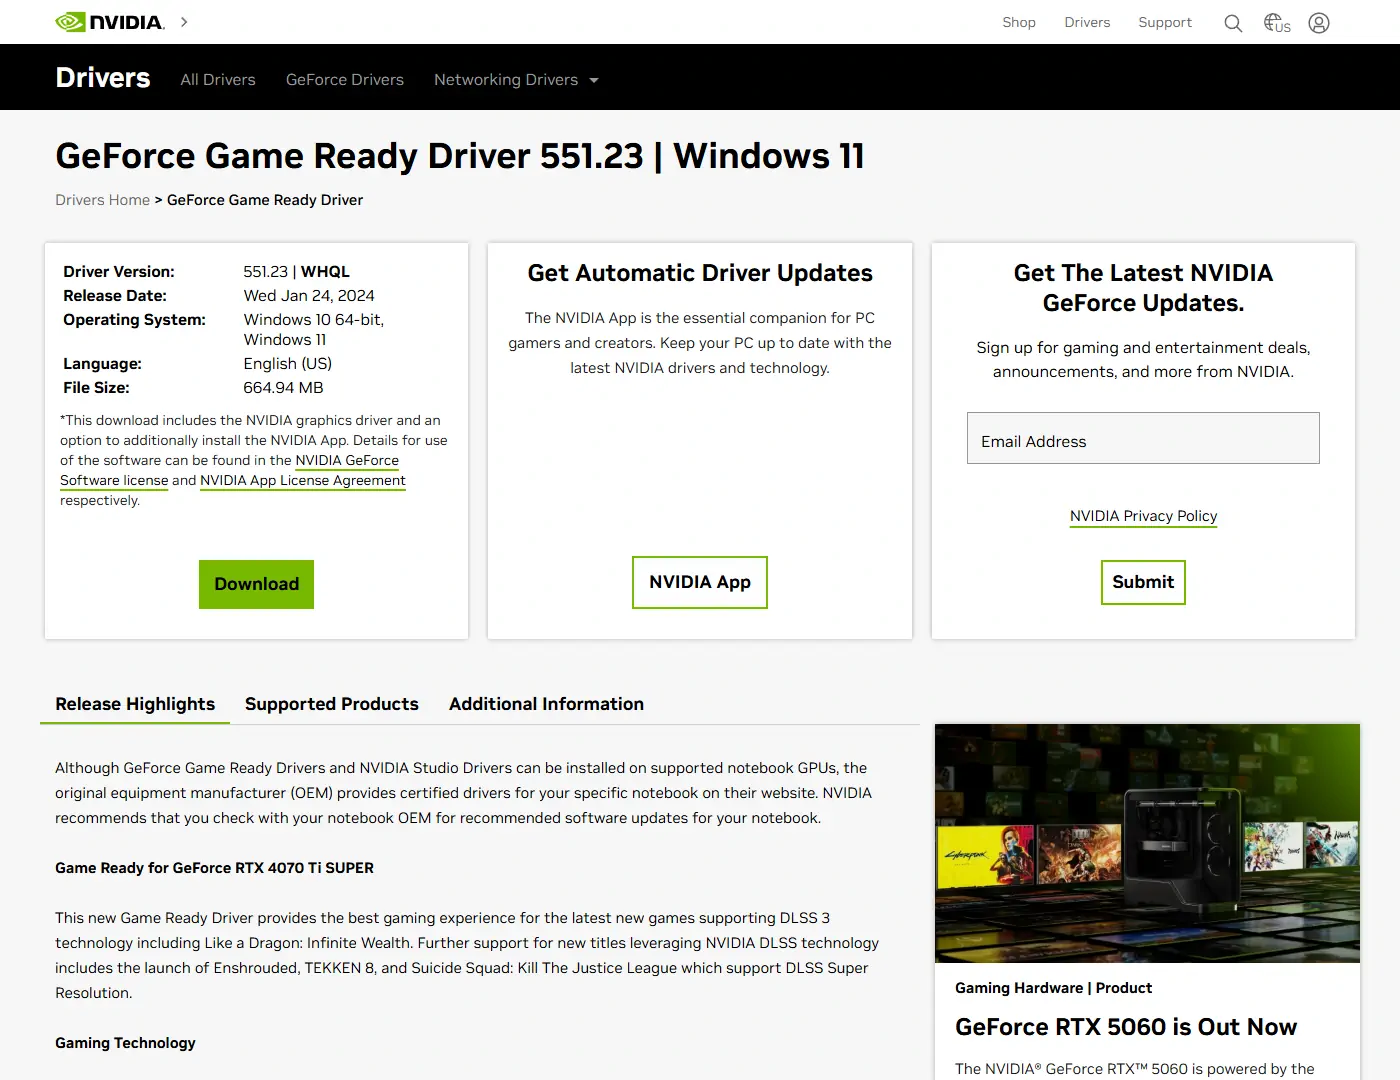
Task: Open NVIDIA Privacy Policy link
Action: (1143, 516)
